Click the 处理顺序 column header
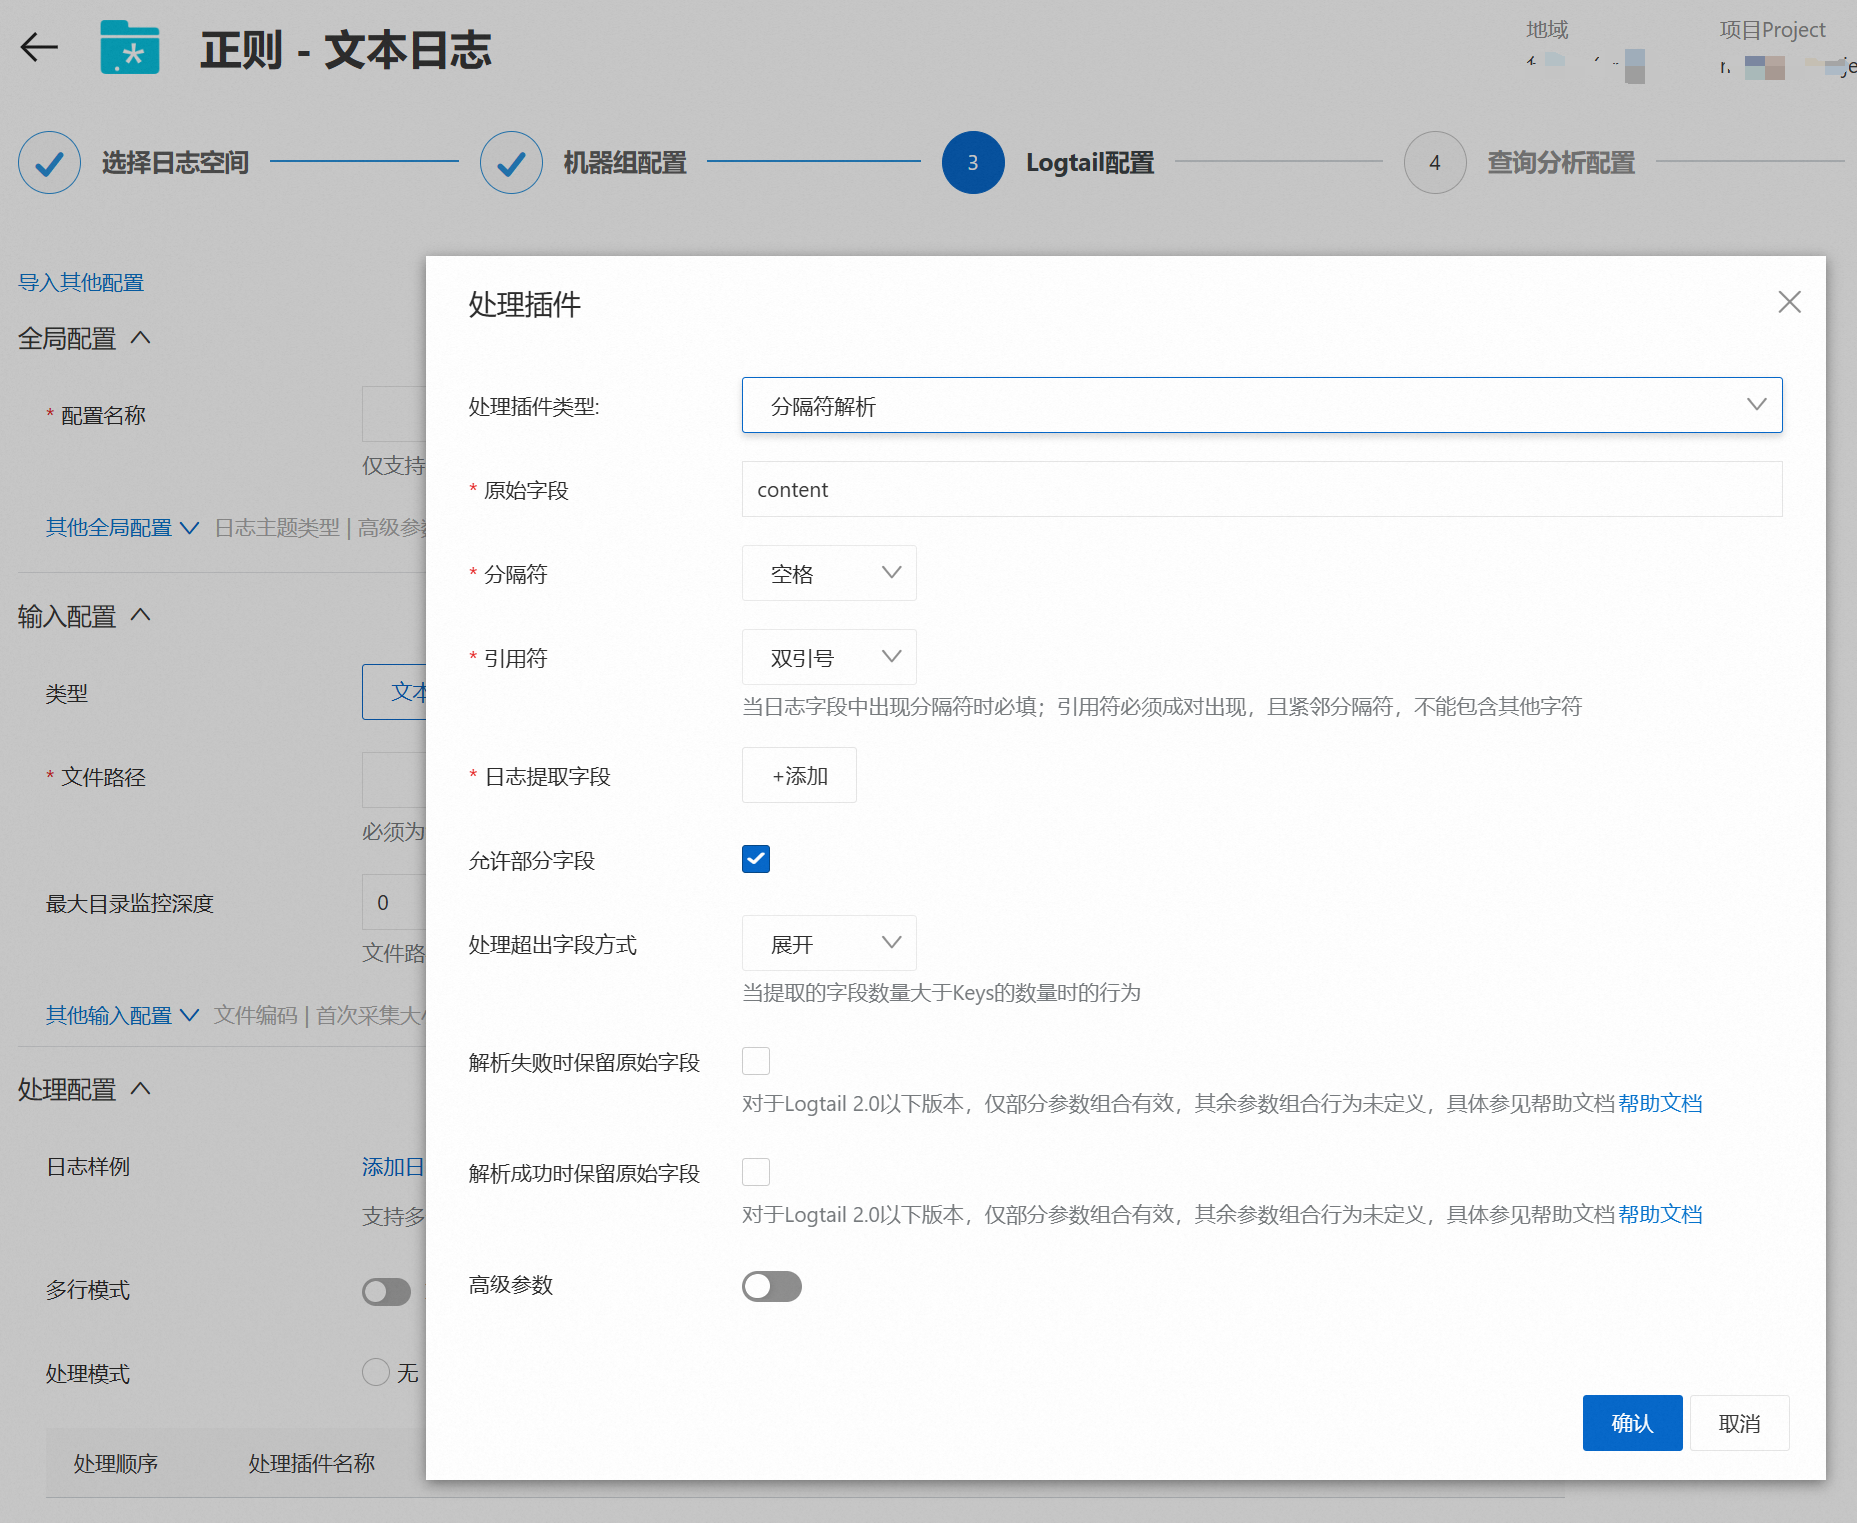Screen dimensions: 1857x1523 point(116,1463)
